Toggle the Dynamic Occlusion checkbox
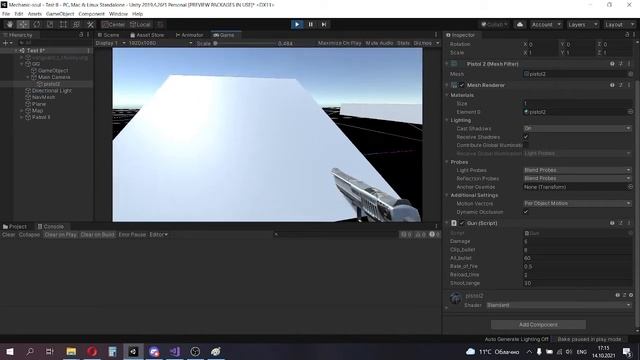The image size is (640, 360). coord(526,212)
